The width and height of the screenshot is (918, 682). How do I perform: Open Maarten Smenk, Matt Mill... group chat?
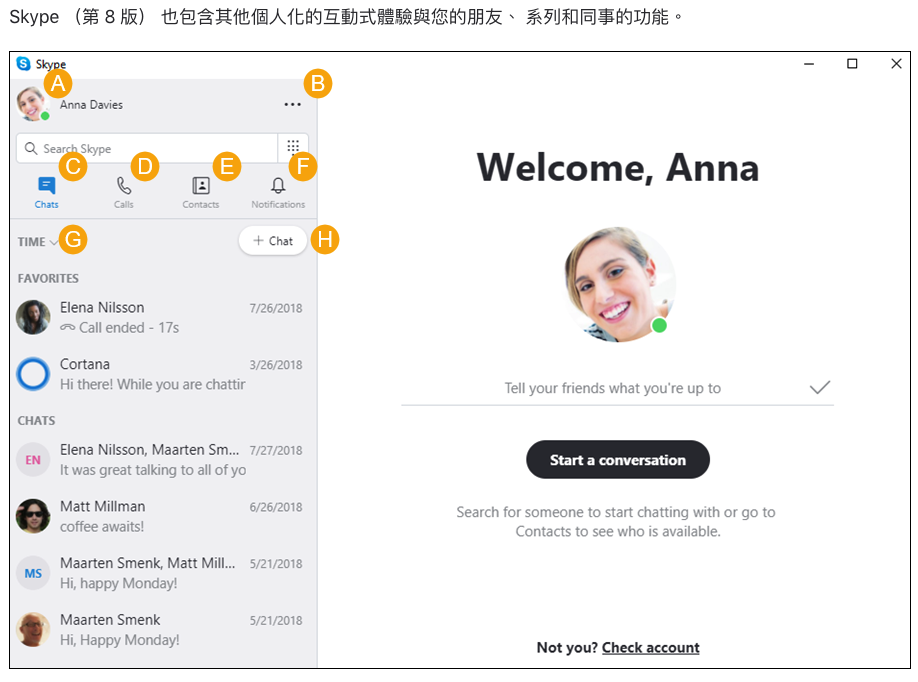point(163,573)
